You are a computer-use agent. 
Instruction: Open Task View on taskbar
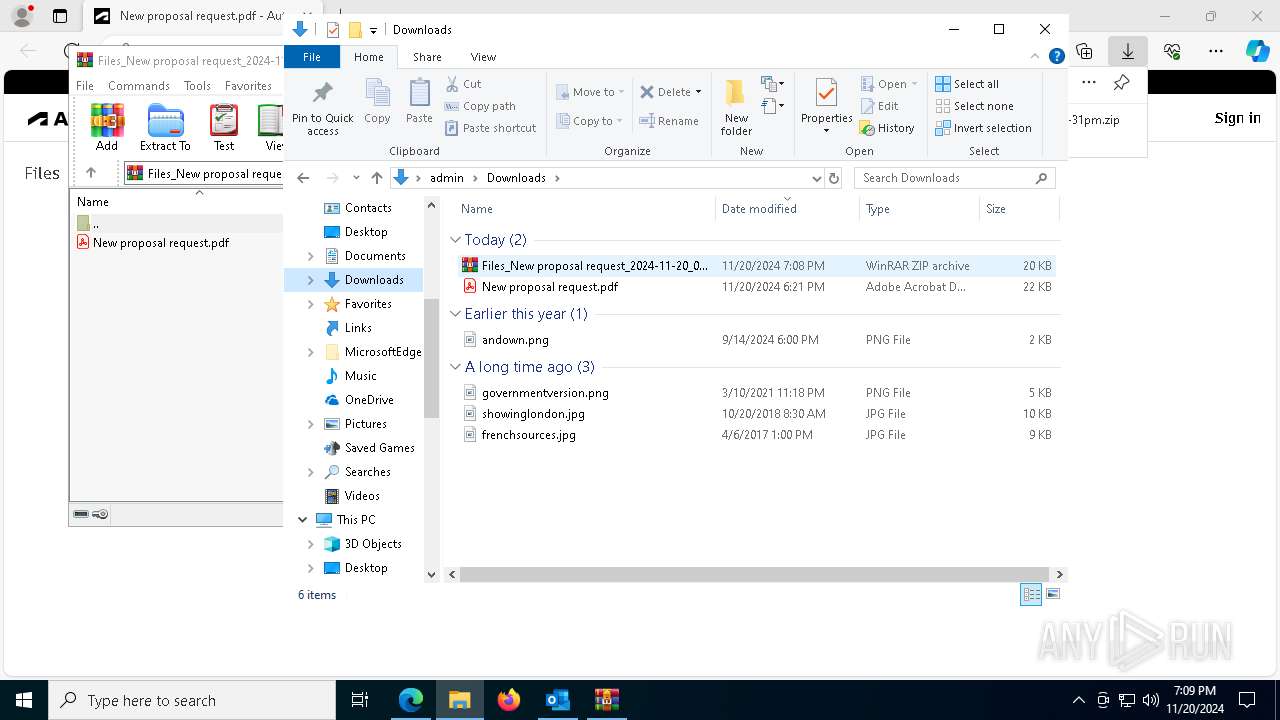(360, 700)
